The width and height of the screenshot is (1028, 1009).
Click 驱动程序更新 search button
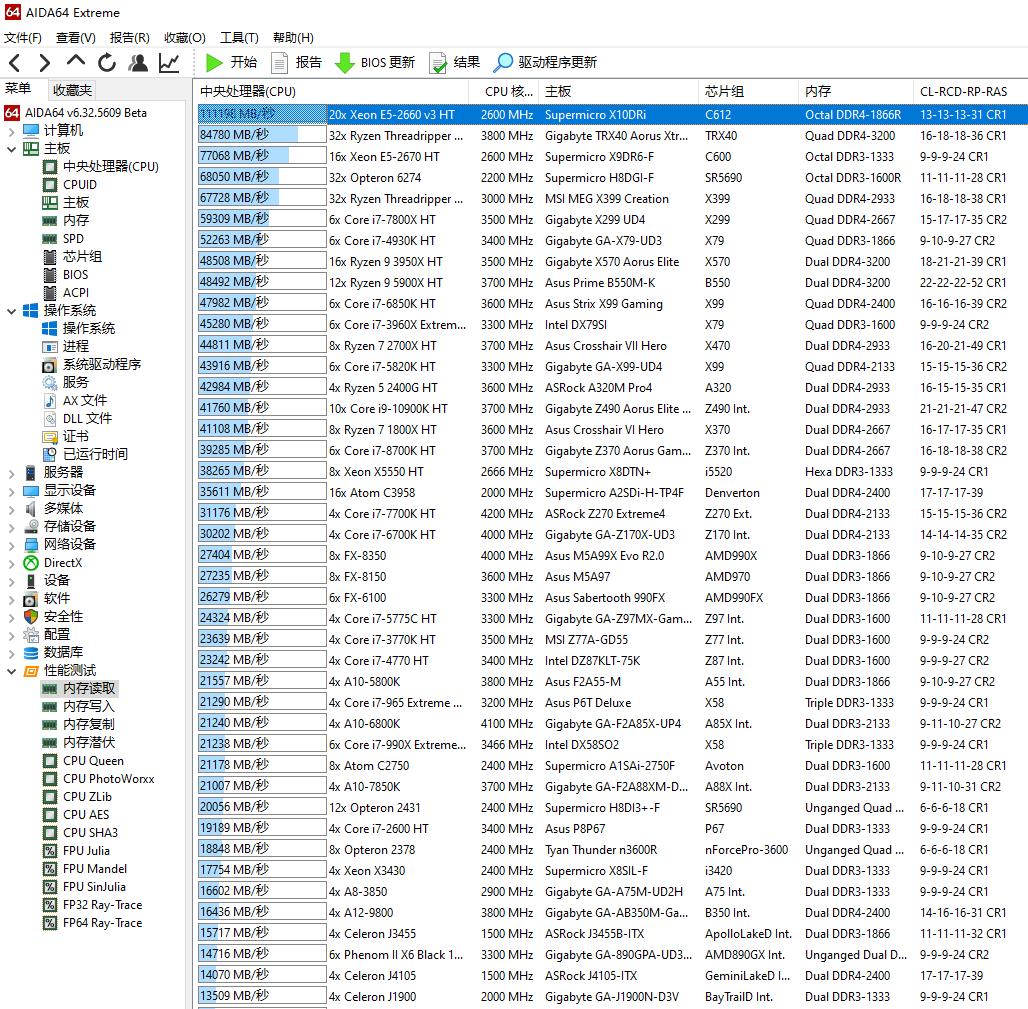[545, 62]
